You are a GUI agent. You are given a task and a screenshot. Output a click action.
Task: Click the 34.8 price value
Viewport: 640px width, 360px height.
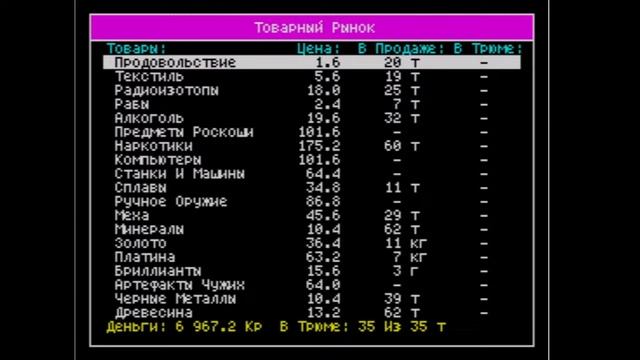pyautogui.click(x=323, y=187)
